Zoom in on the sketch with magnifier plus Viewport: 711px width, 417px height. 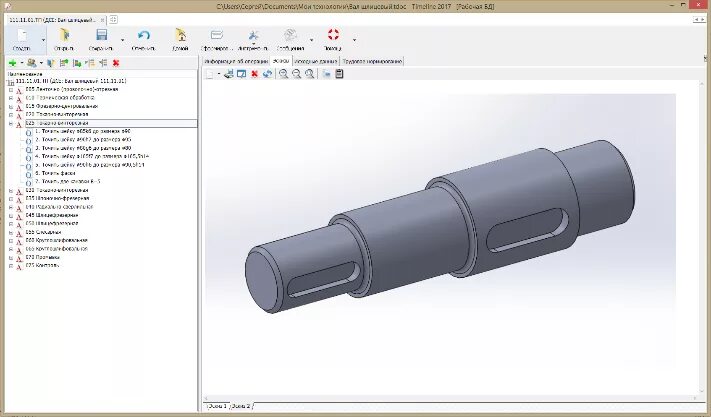tap(283, 74)
